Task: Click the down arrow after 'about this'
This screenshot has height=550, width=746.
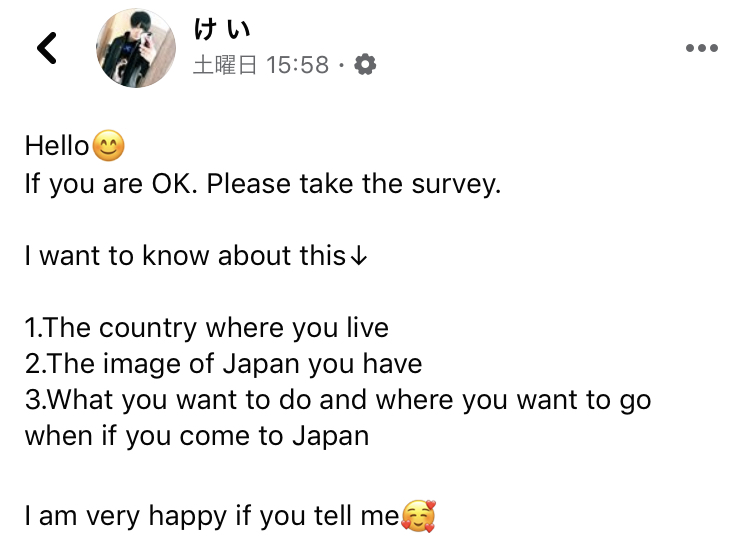Action: pyautogui.click(x=358, y=256)
